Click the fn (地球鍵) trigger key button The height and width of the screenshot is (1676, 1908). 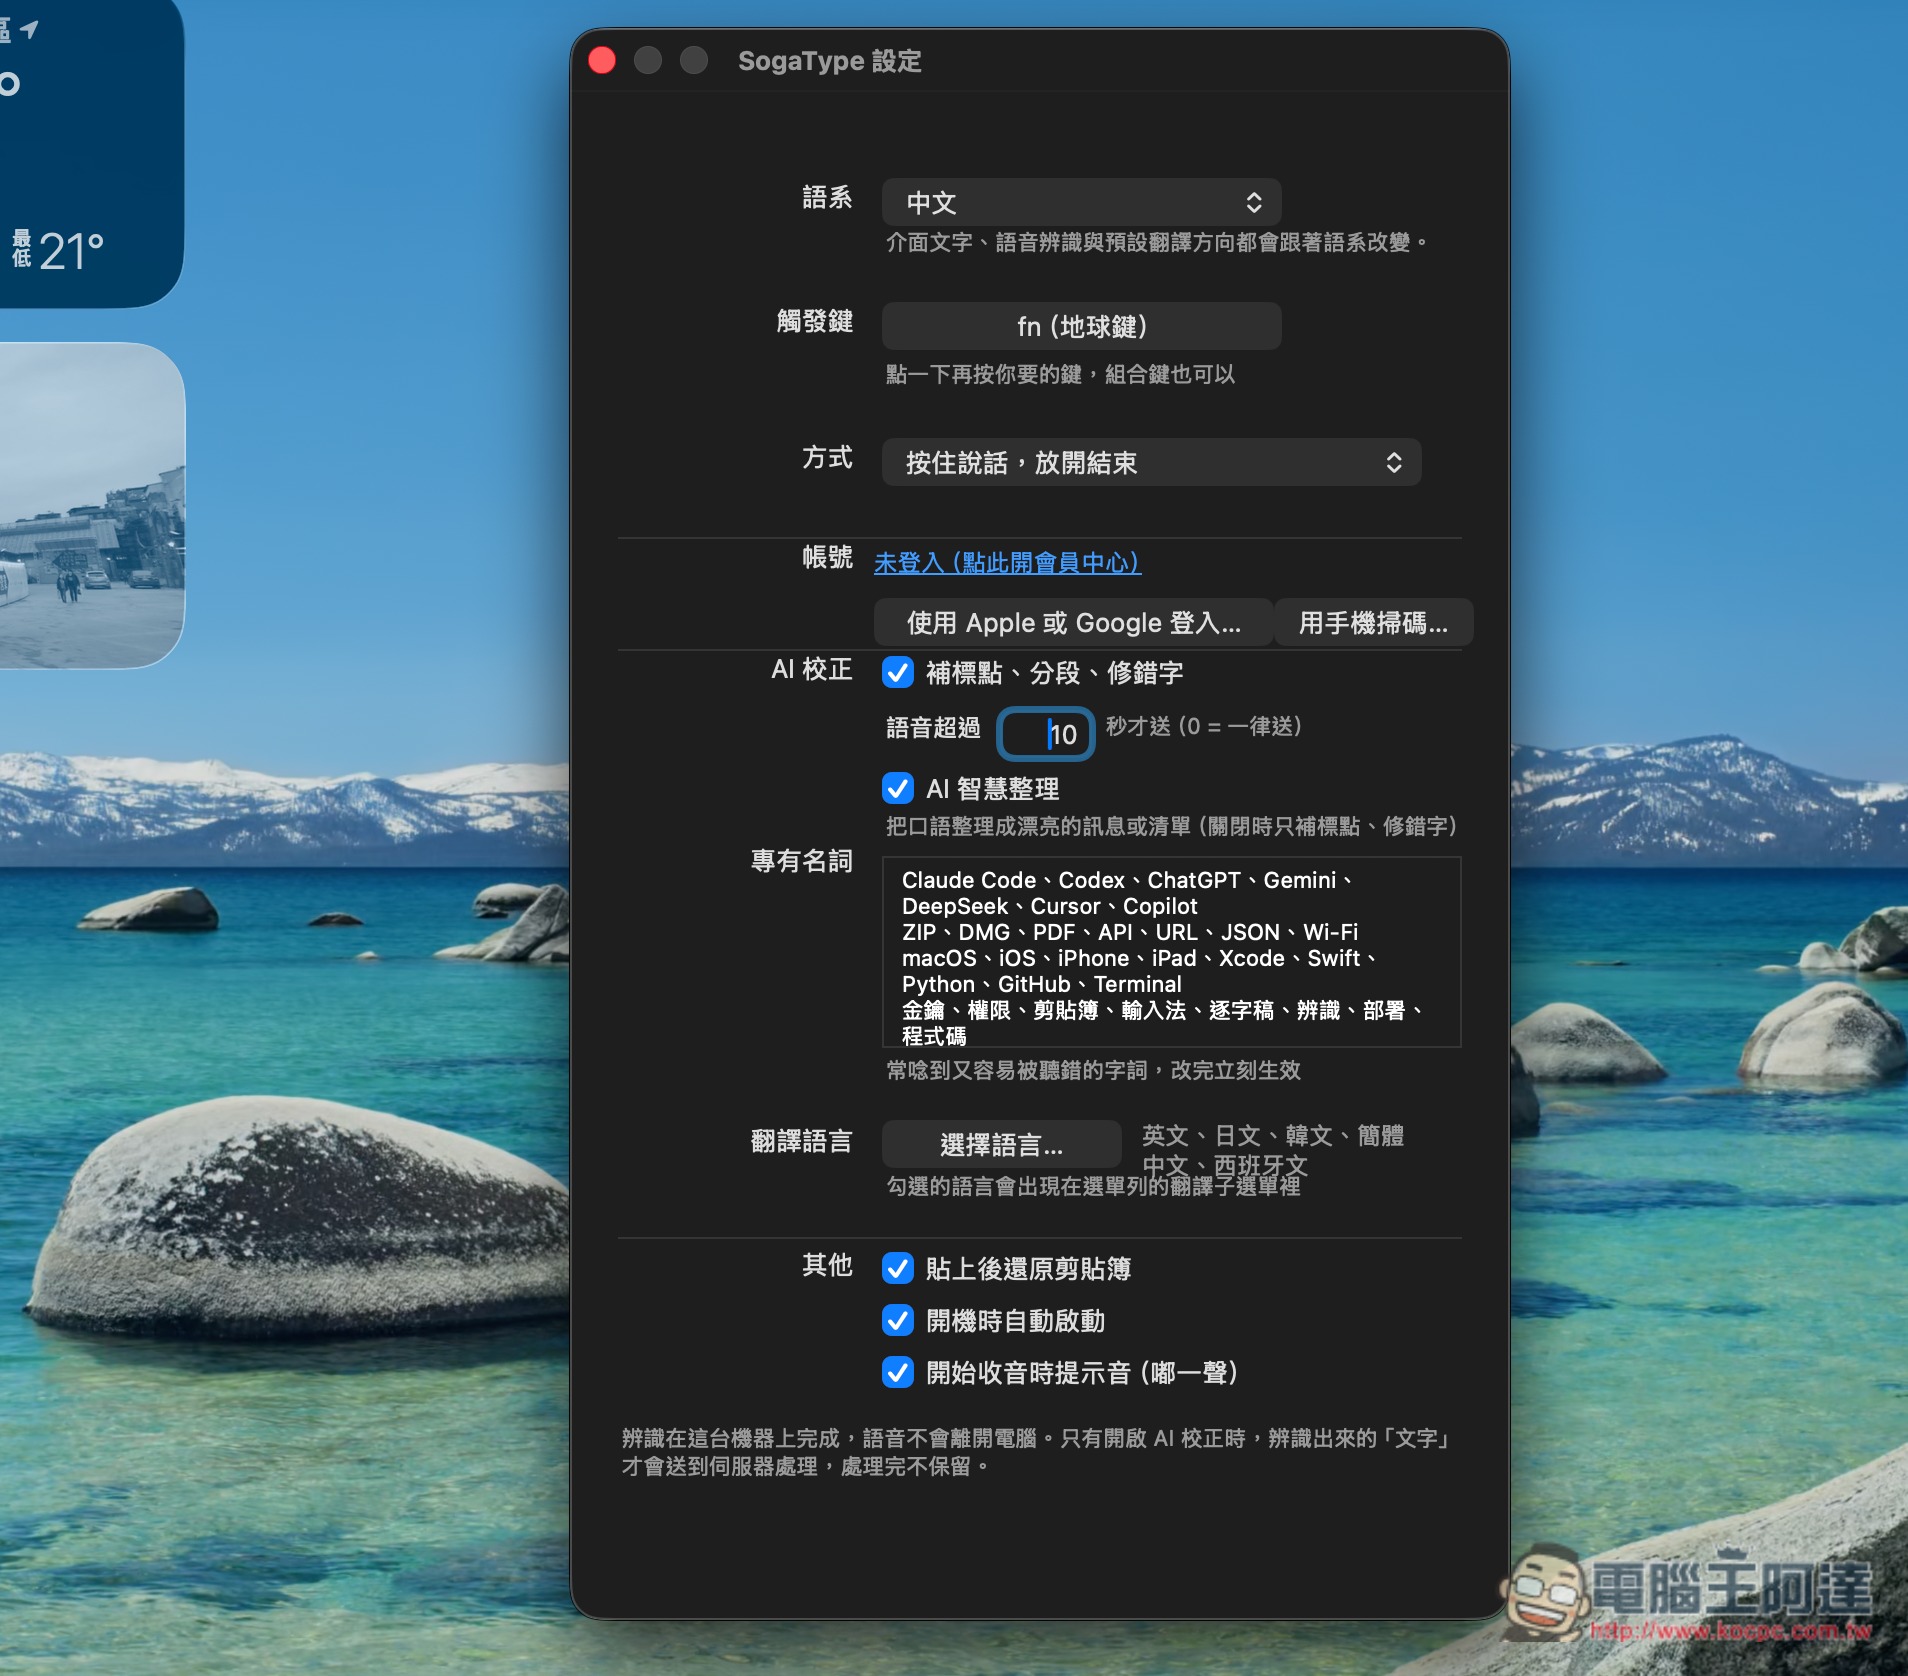(x=1081, y=327)
